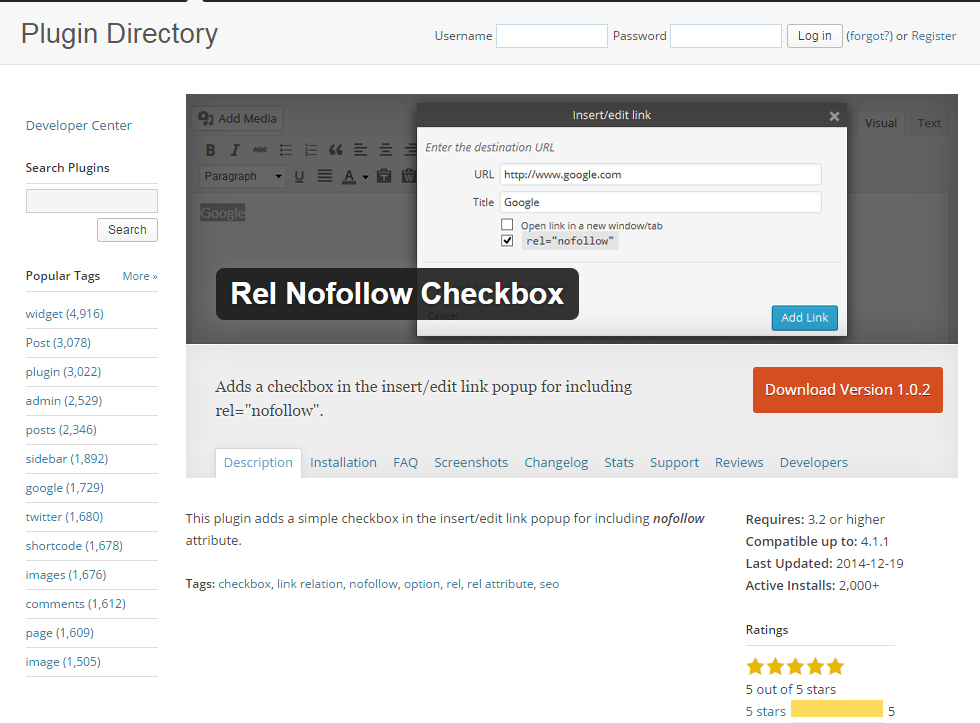Toggle Italic formatting icon in editor toolbar

[x=235, y=150]
